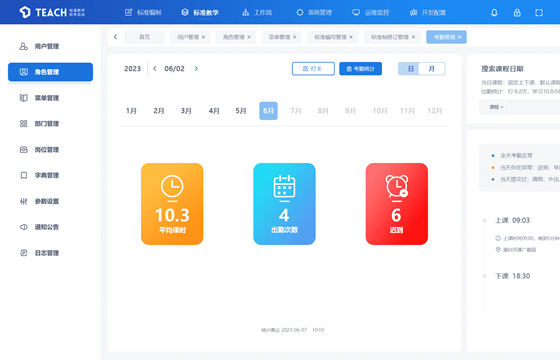This screenshot has width=560, height=360.
Task: Close the 标准制修订管理 tab
Action: click(x=413, y=37)
